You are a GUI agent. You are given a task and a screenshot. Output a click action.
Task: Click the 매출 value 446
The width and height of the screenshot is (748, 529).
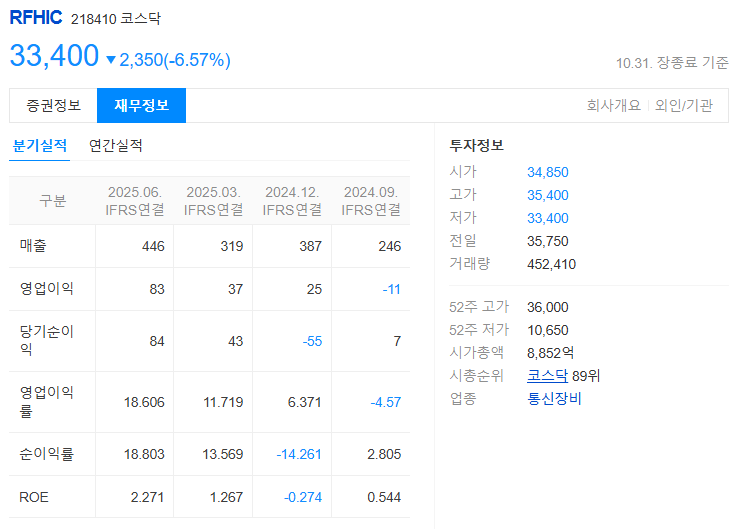[153, 246]
